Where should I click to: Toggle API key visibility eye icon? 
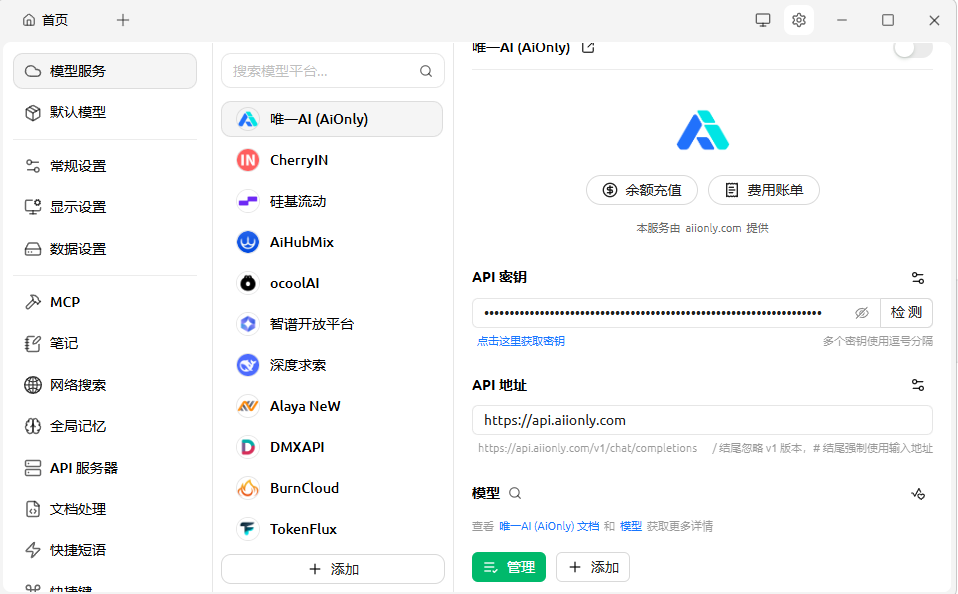tap(861, 313)
